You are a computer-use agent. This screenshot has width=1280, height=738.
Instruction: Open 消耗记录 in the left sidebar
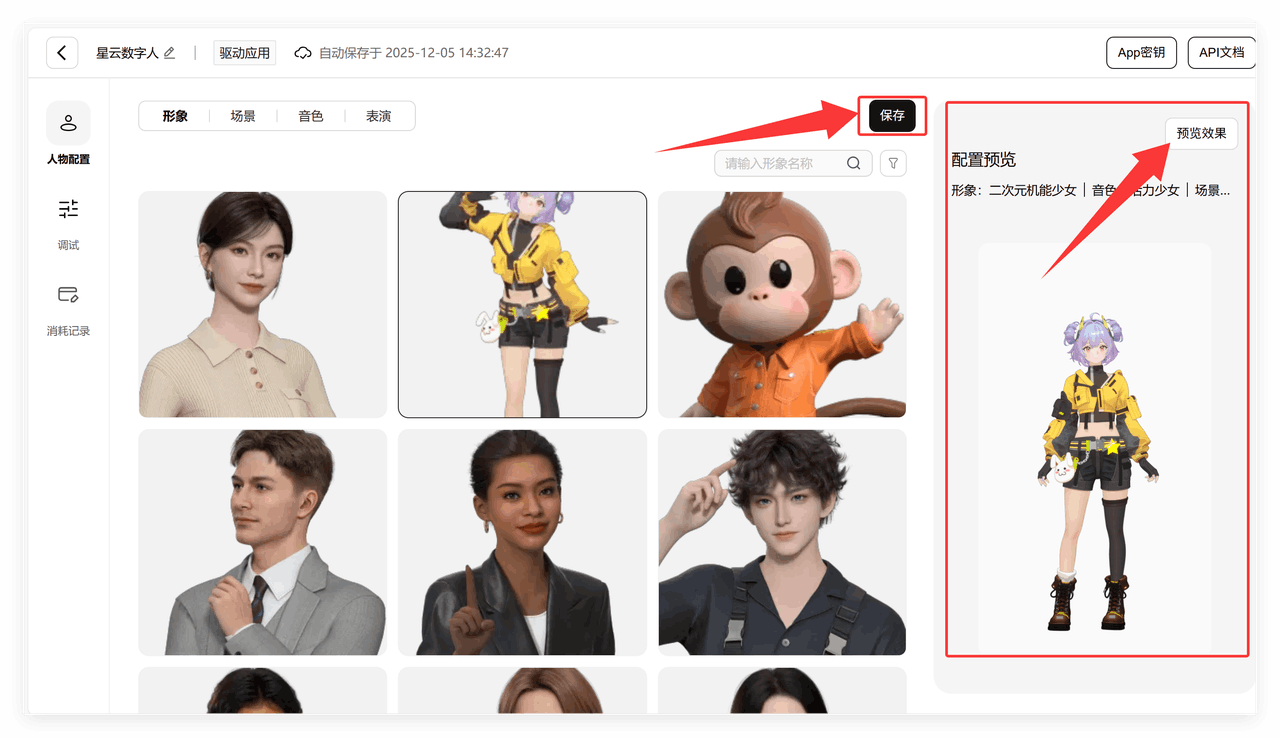[68, 310]
